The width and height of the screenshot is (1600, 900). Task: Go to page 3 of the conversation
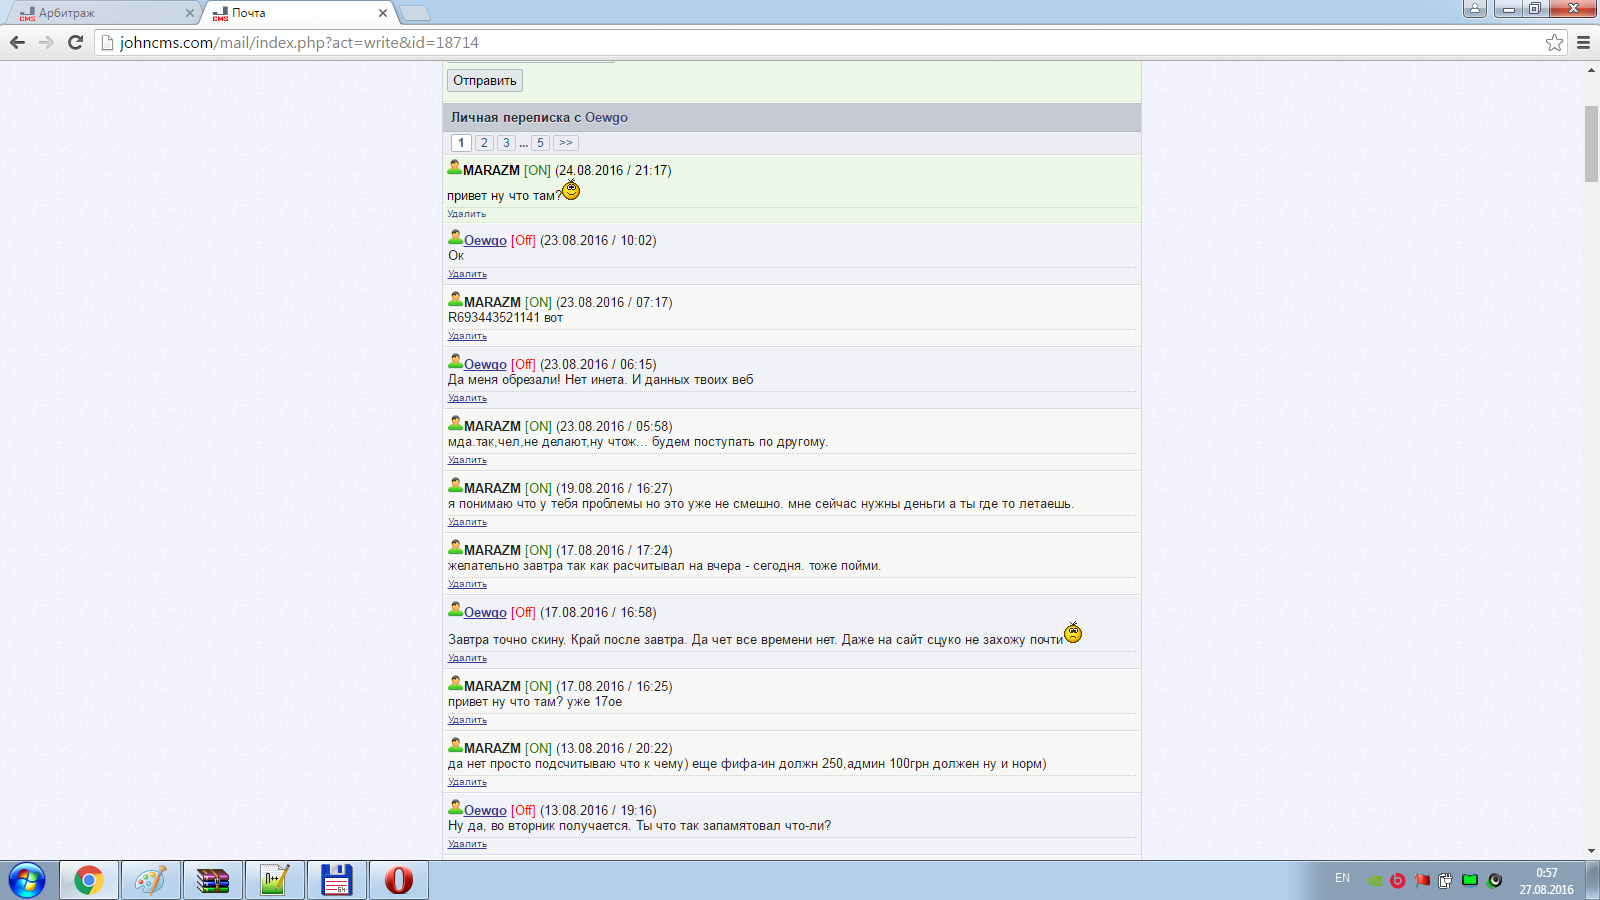[x=507, y=143]
